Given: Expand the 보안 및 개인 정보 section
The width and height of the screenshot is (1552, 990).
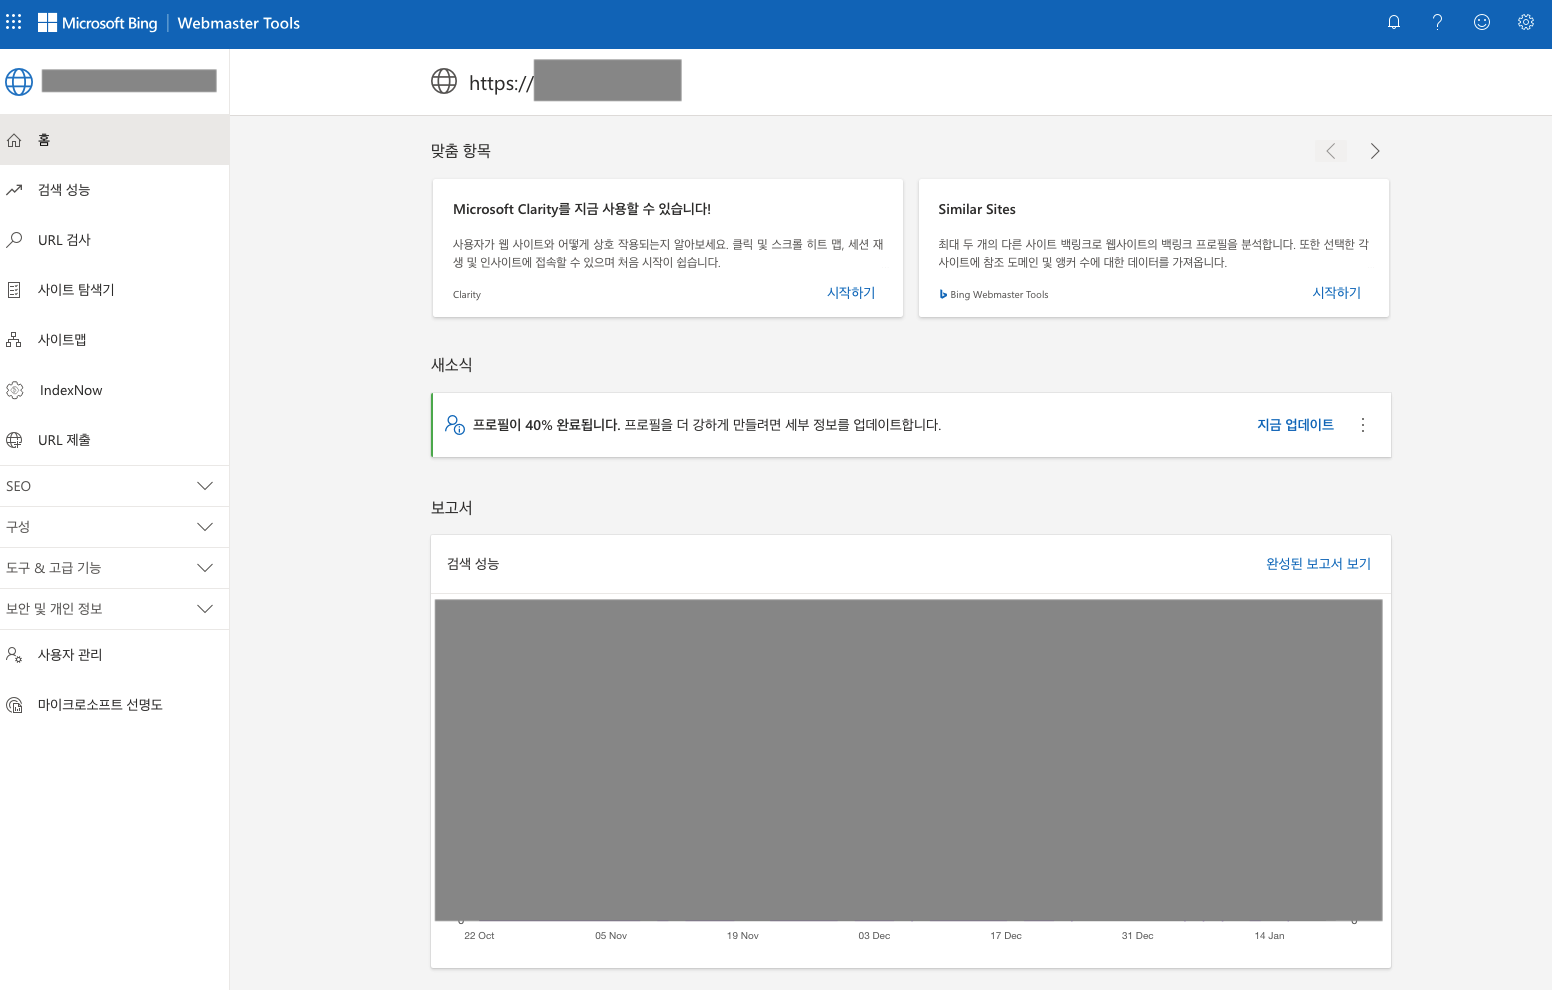Looking at the screenshot, I should pos(115,608).
